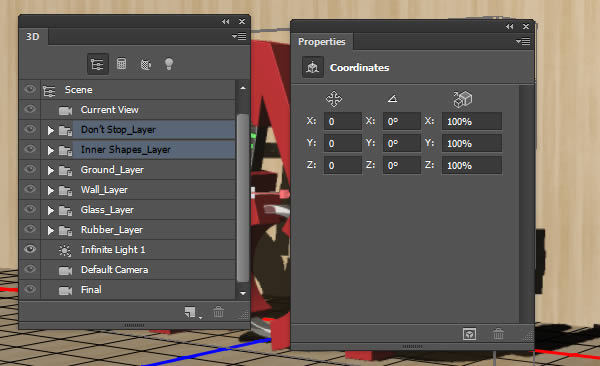The width and height of the screenshot is (600, 366).
Task: Filter the 3D panel by materials
Action: coord(145,64)
